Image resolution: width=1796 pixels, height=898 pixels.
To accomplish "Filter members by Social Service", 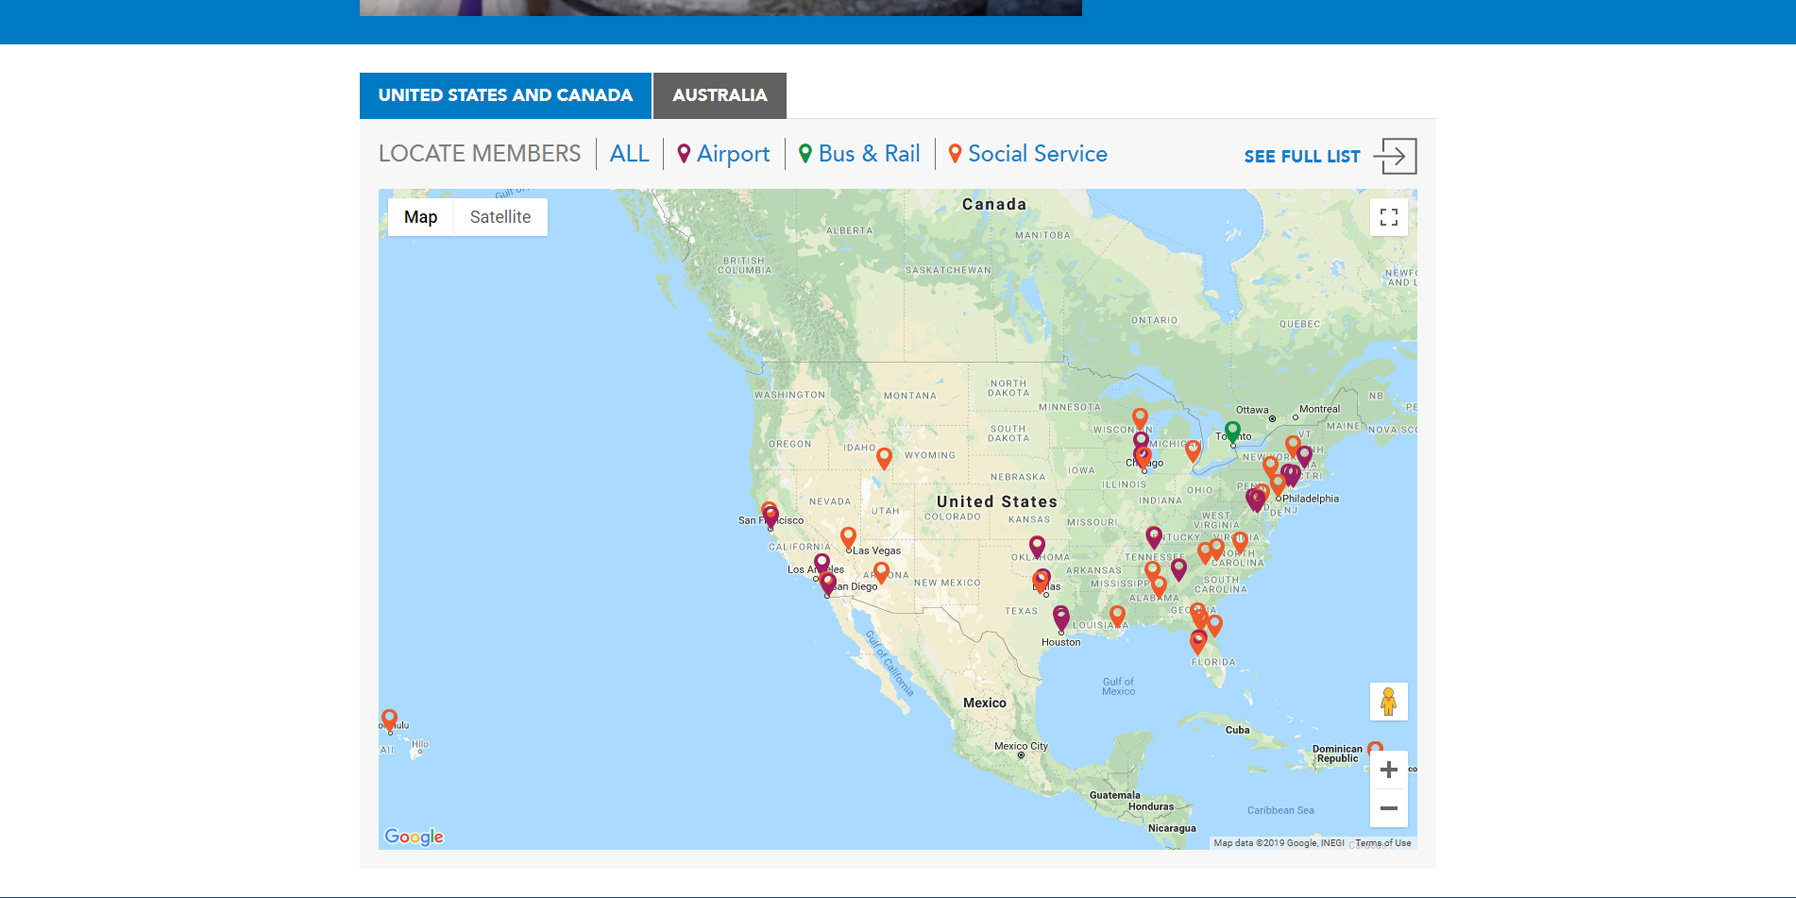I will click(x=1027, y=154).
